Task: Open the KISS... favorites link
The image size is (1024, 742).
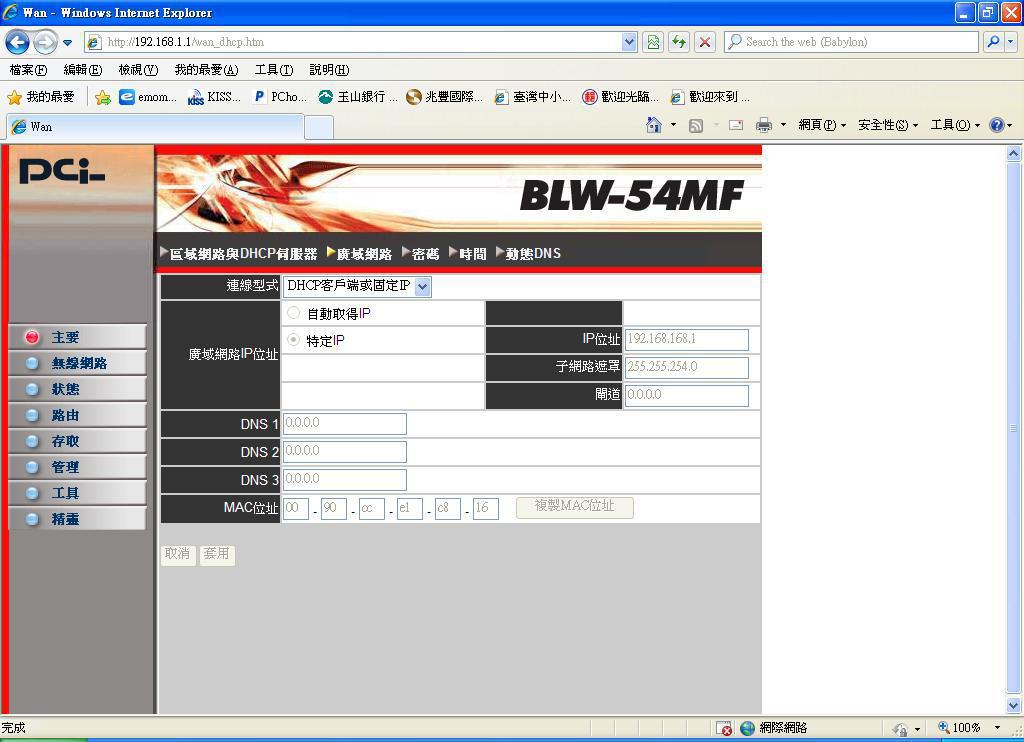Action: pos(214,97)
